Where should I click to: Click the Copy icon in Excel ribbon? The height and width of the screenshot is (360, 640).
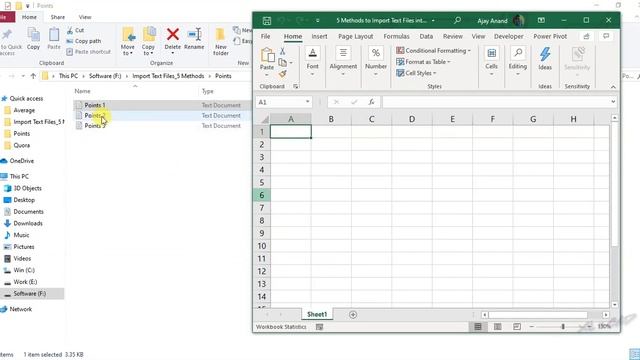click(282, 62)
